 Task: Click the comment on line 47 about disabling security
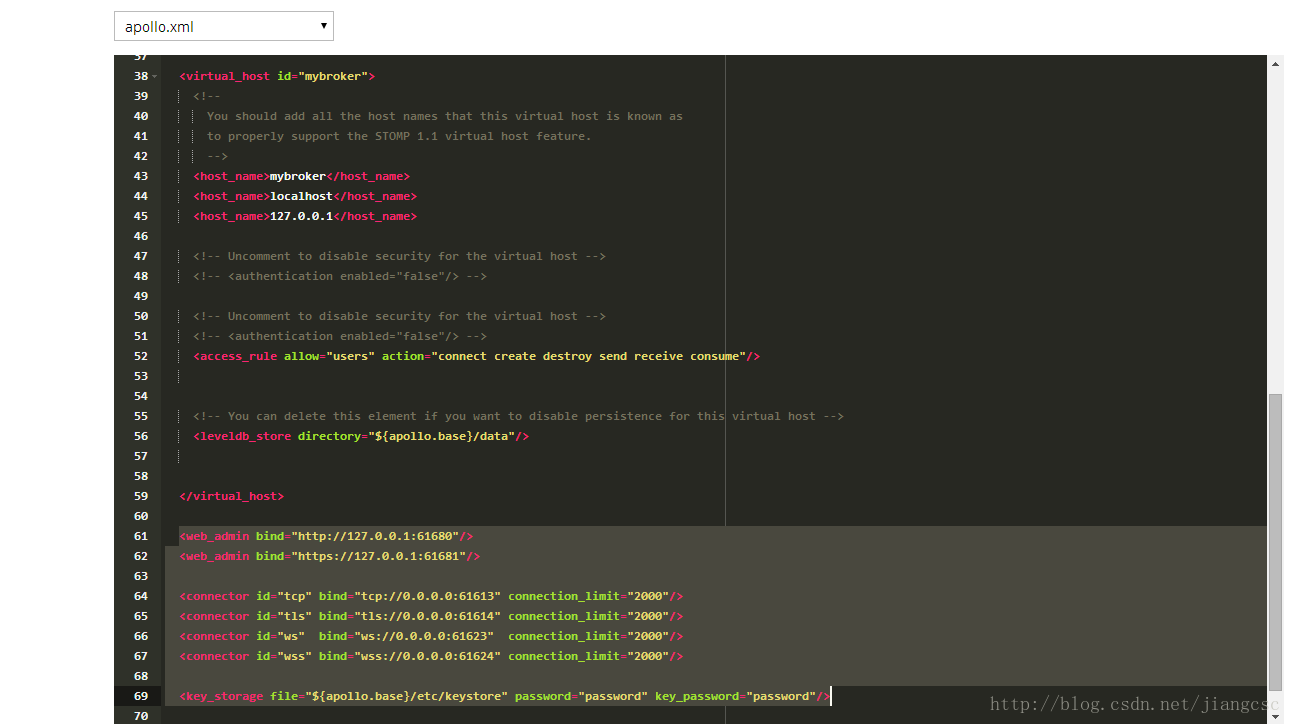point(399,256)
